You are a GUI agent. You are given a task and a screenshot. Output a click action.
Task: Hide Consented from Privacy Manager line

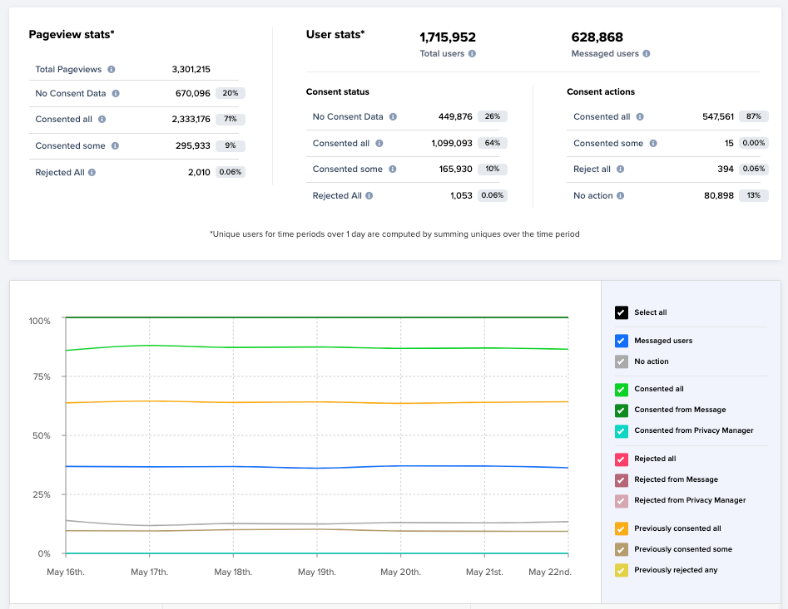[x=621, y=431]
